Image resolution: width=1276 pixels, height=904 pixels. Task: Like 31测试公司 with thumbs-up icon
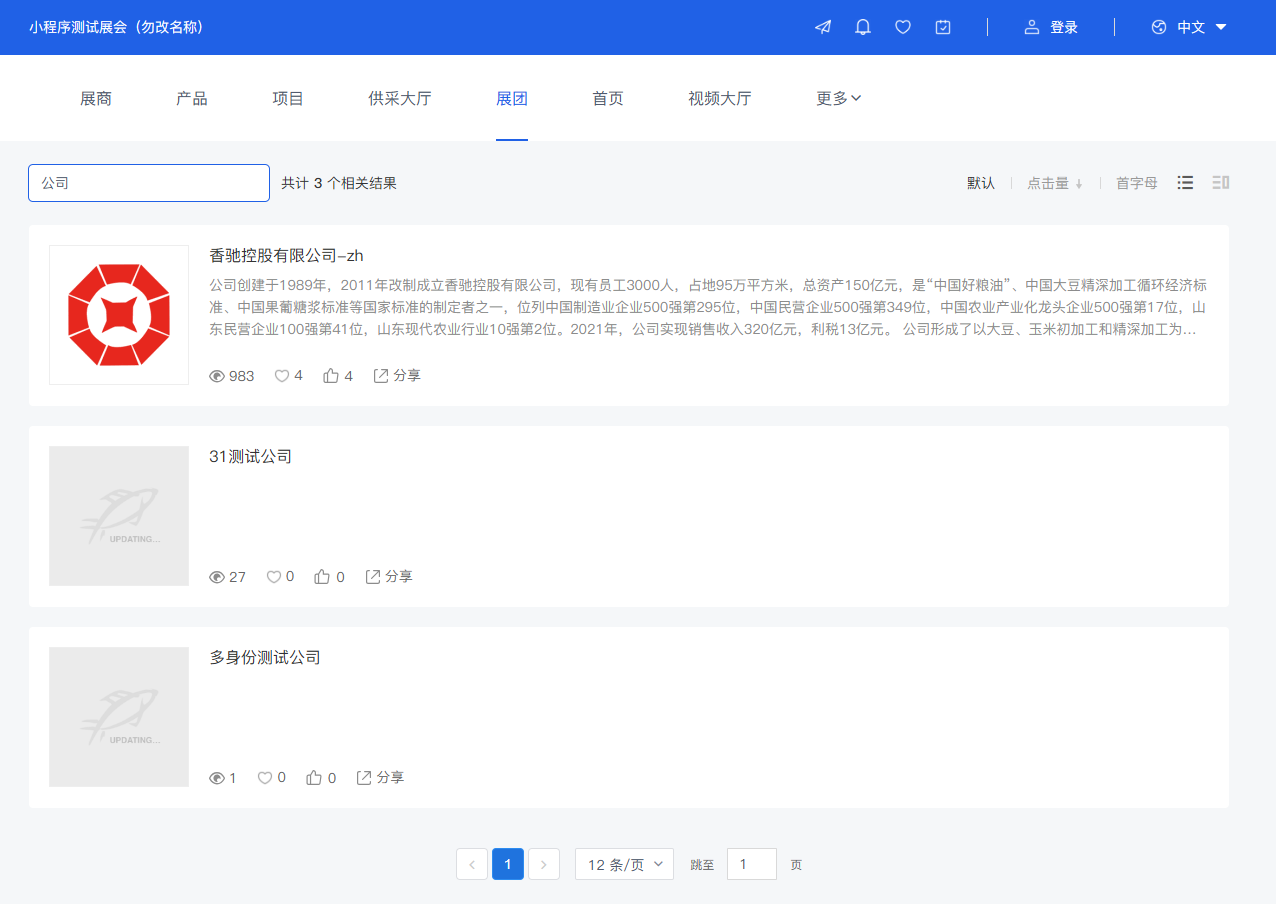pos(322,577)
